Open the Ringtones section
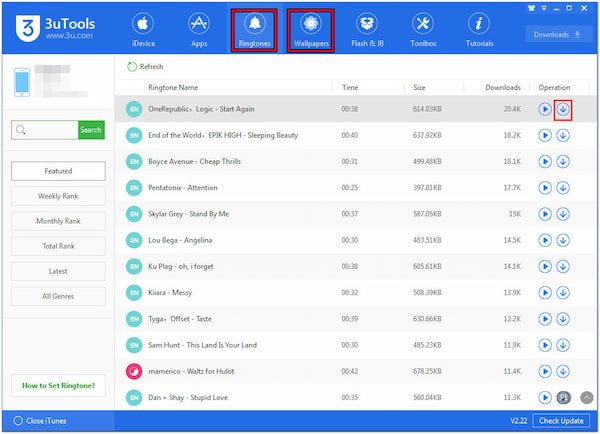 click(254, 31)
